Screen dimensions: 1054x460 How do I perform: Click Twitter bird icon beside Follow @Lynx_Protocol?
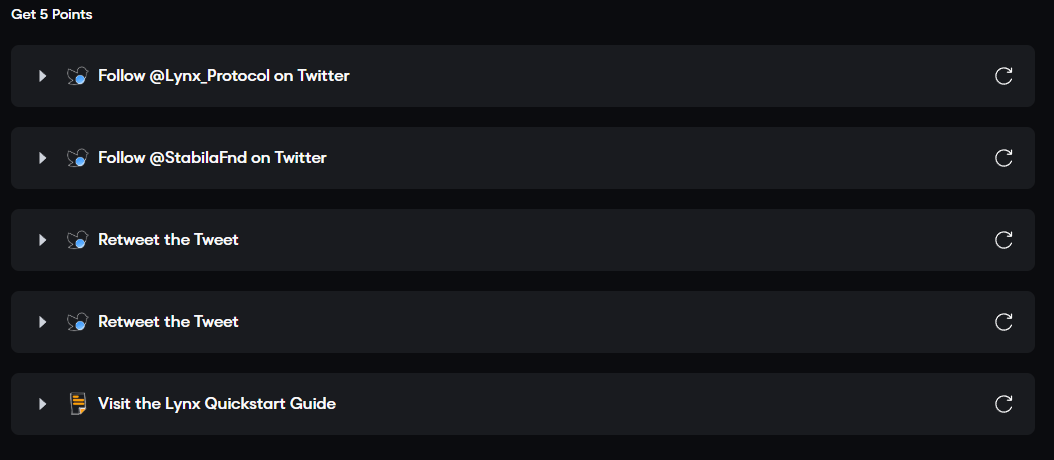(78, 76)
